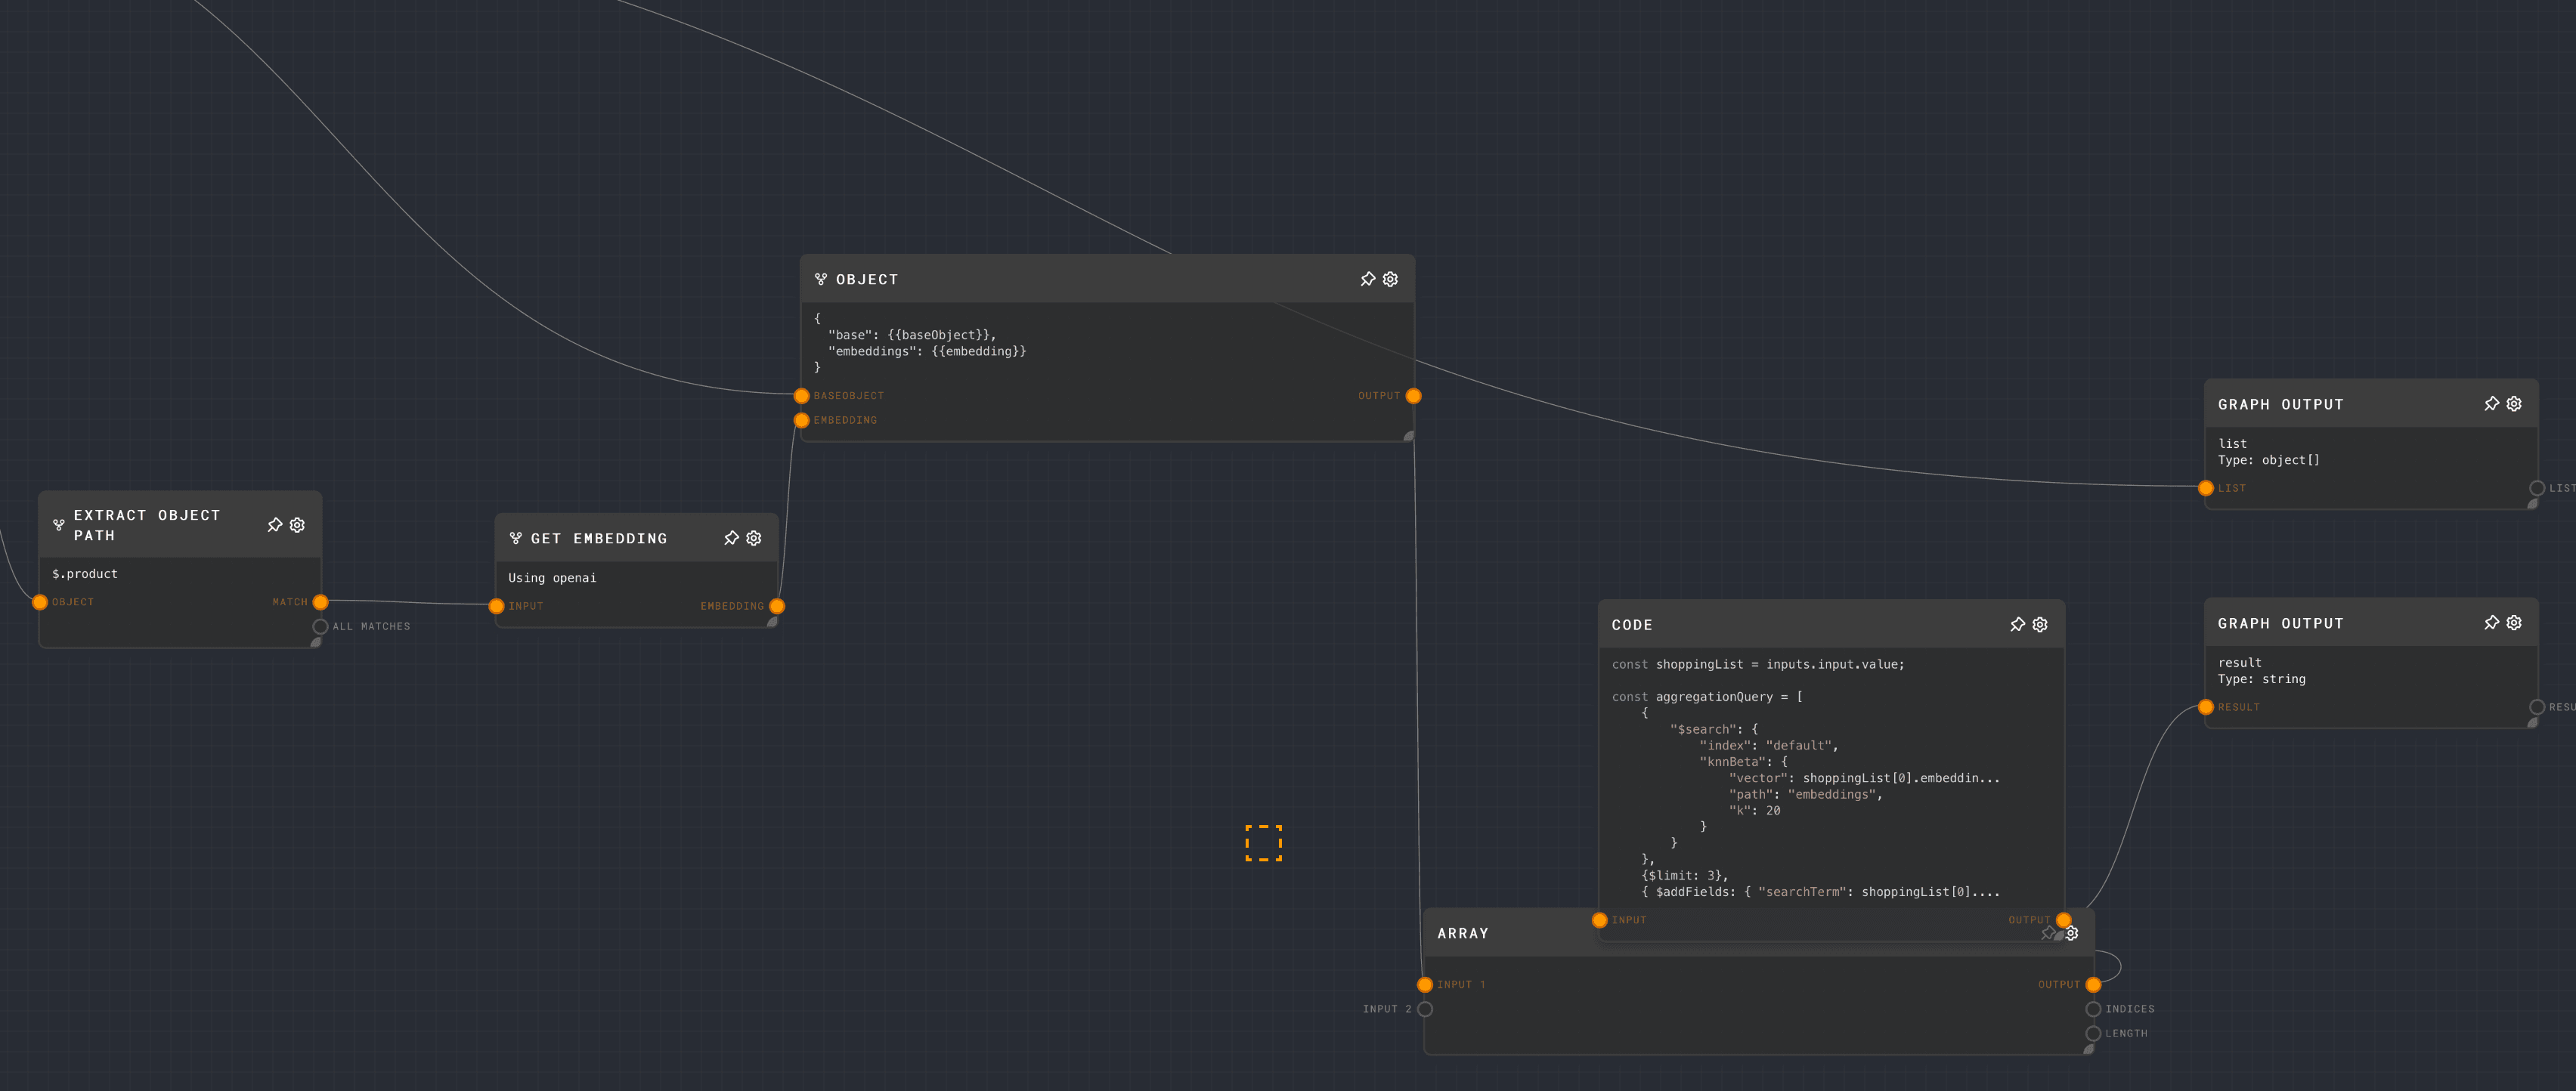The image size is (2576, 1091).
Task: Pin the Object node
Action: click(x=1367, y=279)
